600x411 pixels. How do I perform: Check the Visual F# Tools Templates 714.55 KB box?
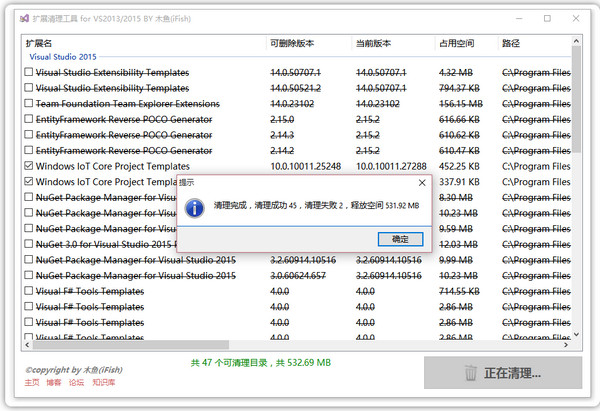(x=29, y=291)
